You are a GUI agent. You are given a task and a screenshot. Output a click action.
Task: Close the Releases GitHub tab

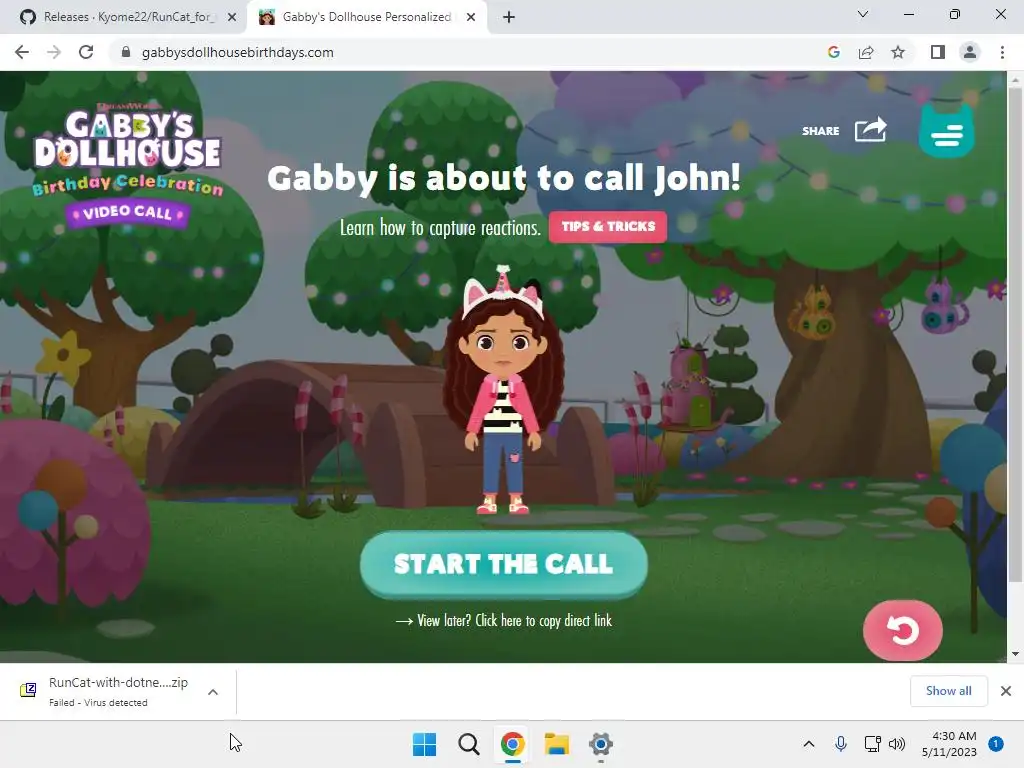click(232, 17)
